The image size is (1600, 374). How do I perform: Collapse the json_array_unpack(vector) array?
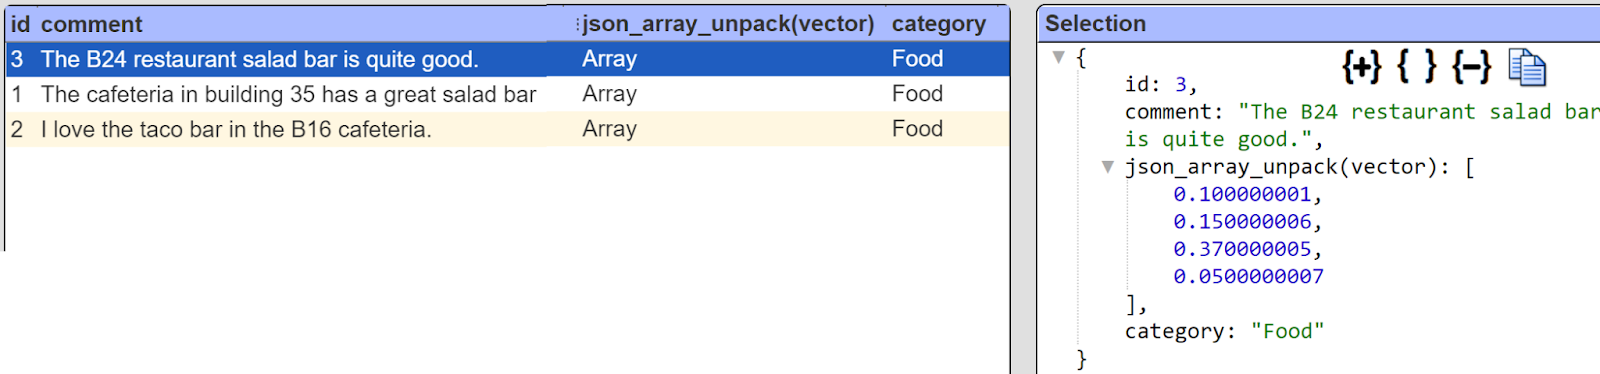point(1108,167)
